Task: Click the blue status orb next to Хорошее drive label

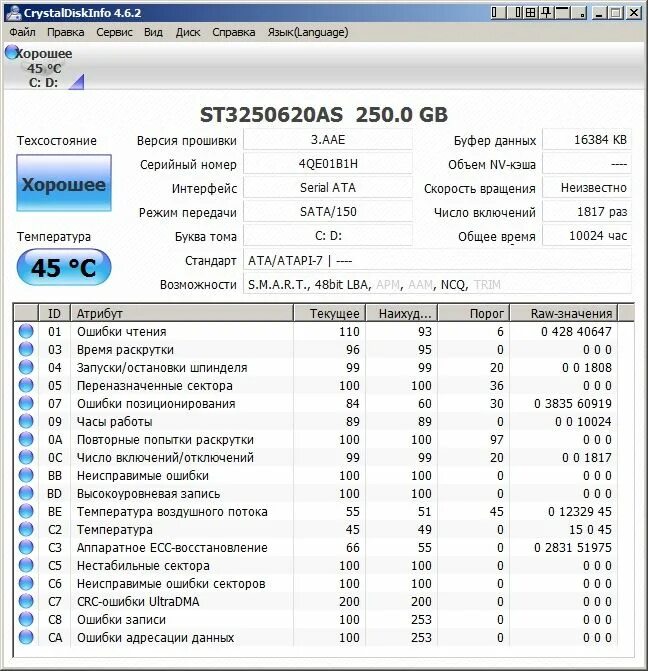Action: (12, 52)
